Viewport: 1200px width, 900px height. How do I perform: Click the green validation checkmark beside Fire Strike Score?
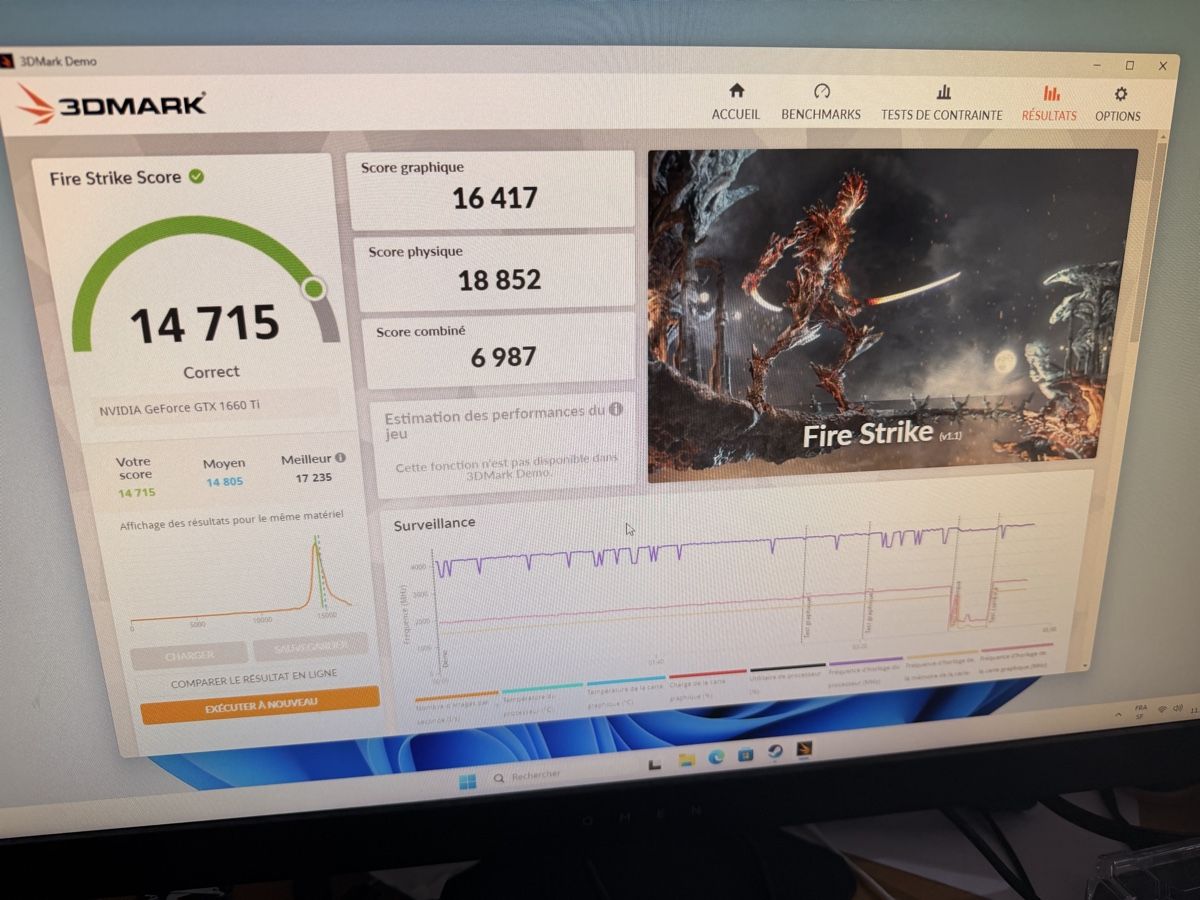tap(197, 176)
